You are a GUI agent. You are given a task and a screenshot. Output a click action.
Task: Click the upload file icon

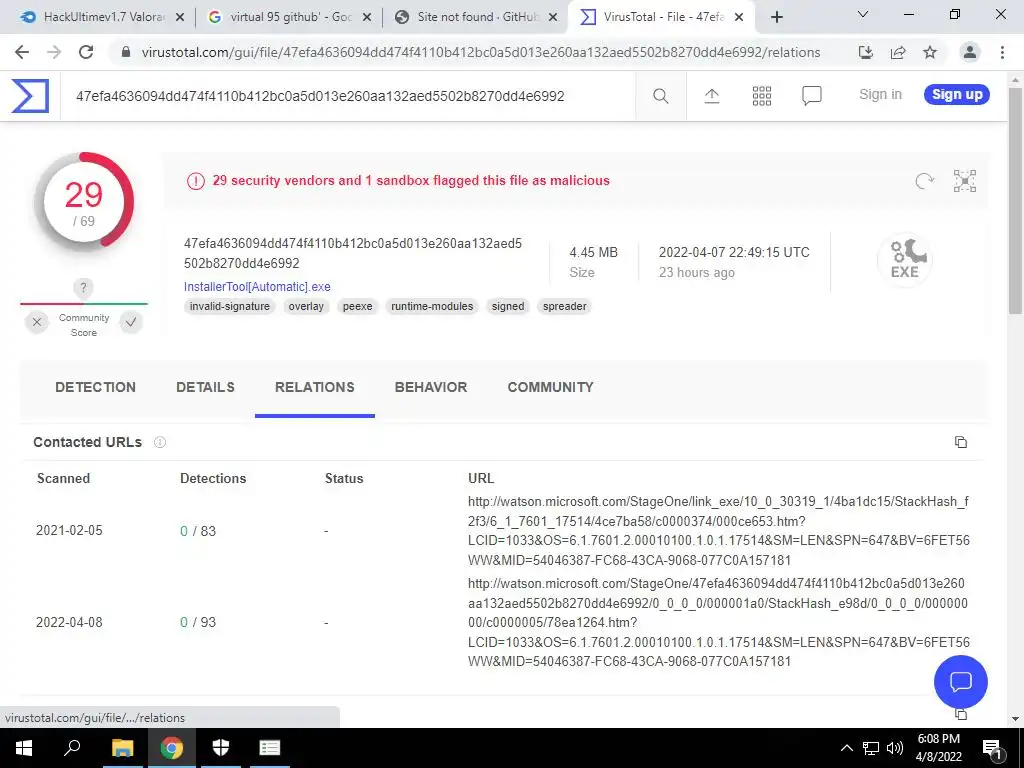(712, 97)
